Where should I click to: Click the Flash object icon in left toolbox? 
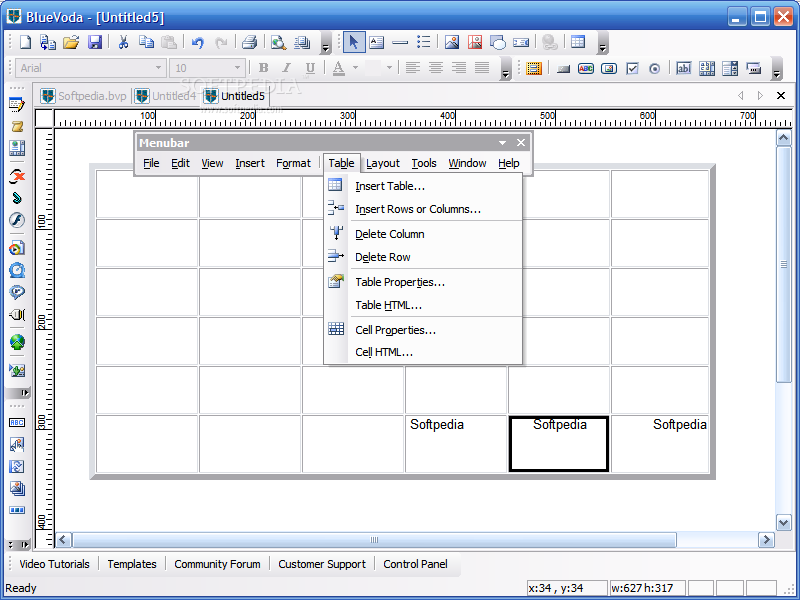click(17, 220)
